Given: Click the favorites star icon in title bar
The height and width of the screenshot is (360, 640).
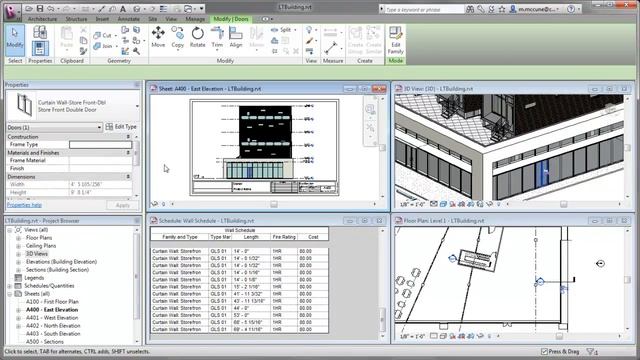Looking at the screenshot, I should (502, 9).
